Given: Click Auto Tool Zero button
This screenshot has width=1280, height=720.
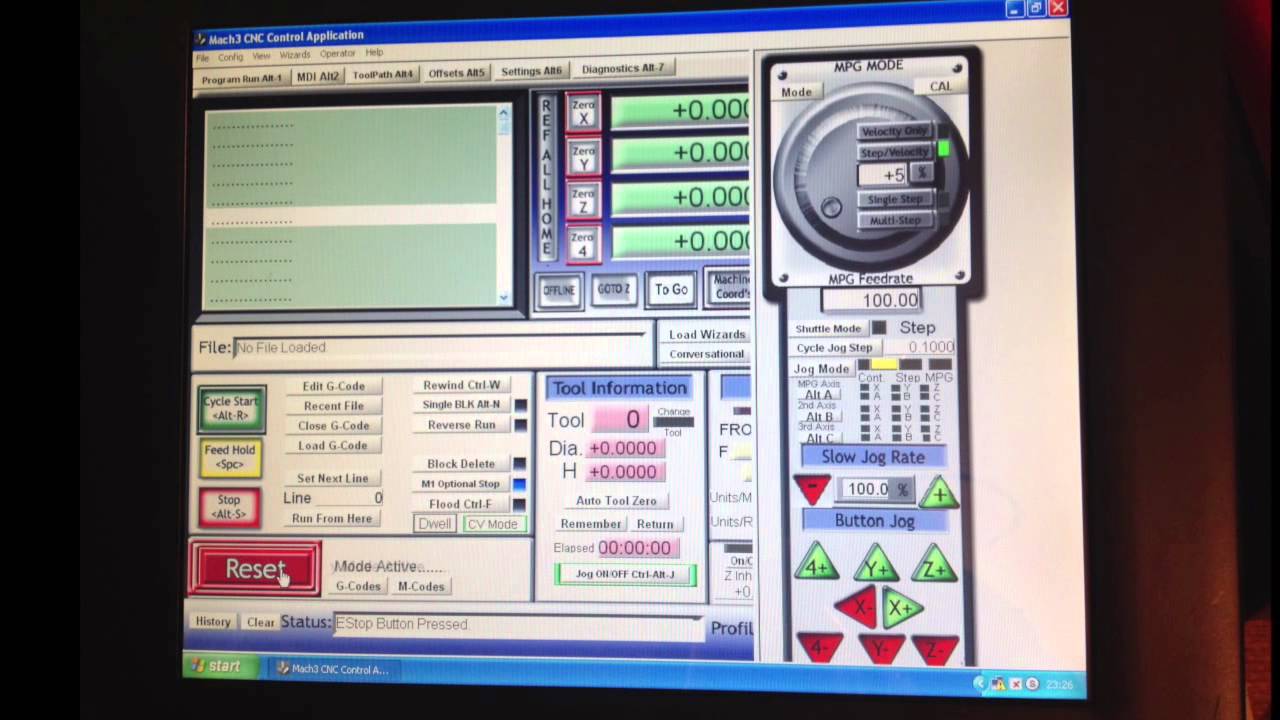Looking at the screenshot, I should tap(617, 501).
